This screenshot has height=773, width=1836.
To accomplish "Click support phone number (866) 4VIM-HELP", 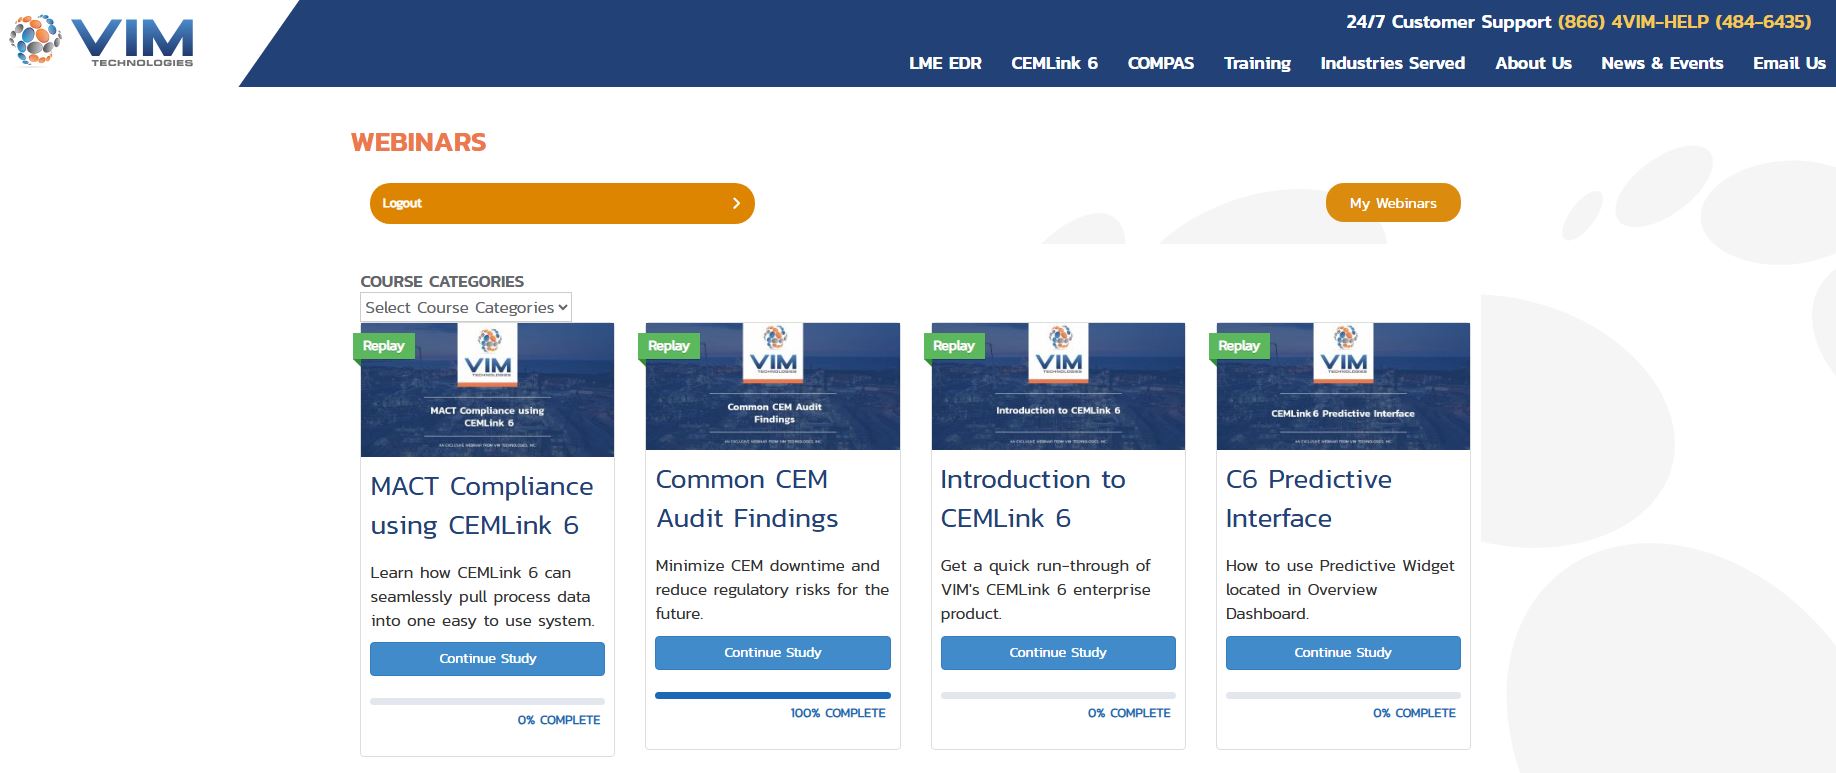I will pos(1684,22).
